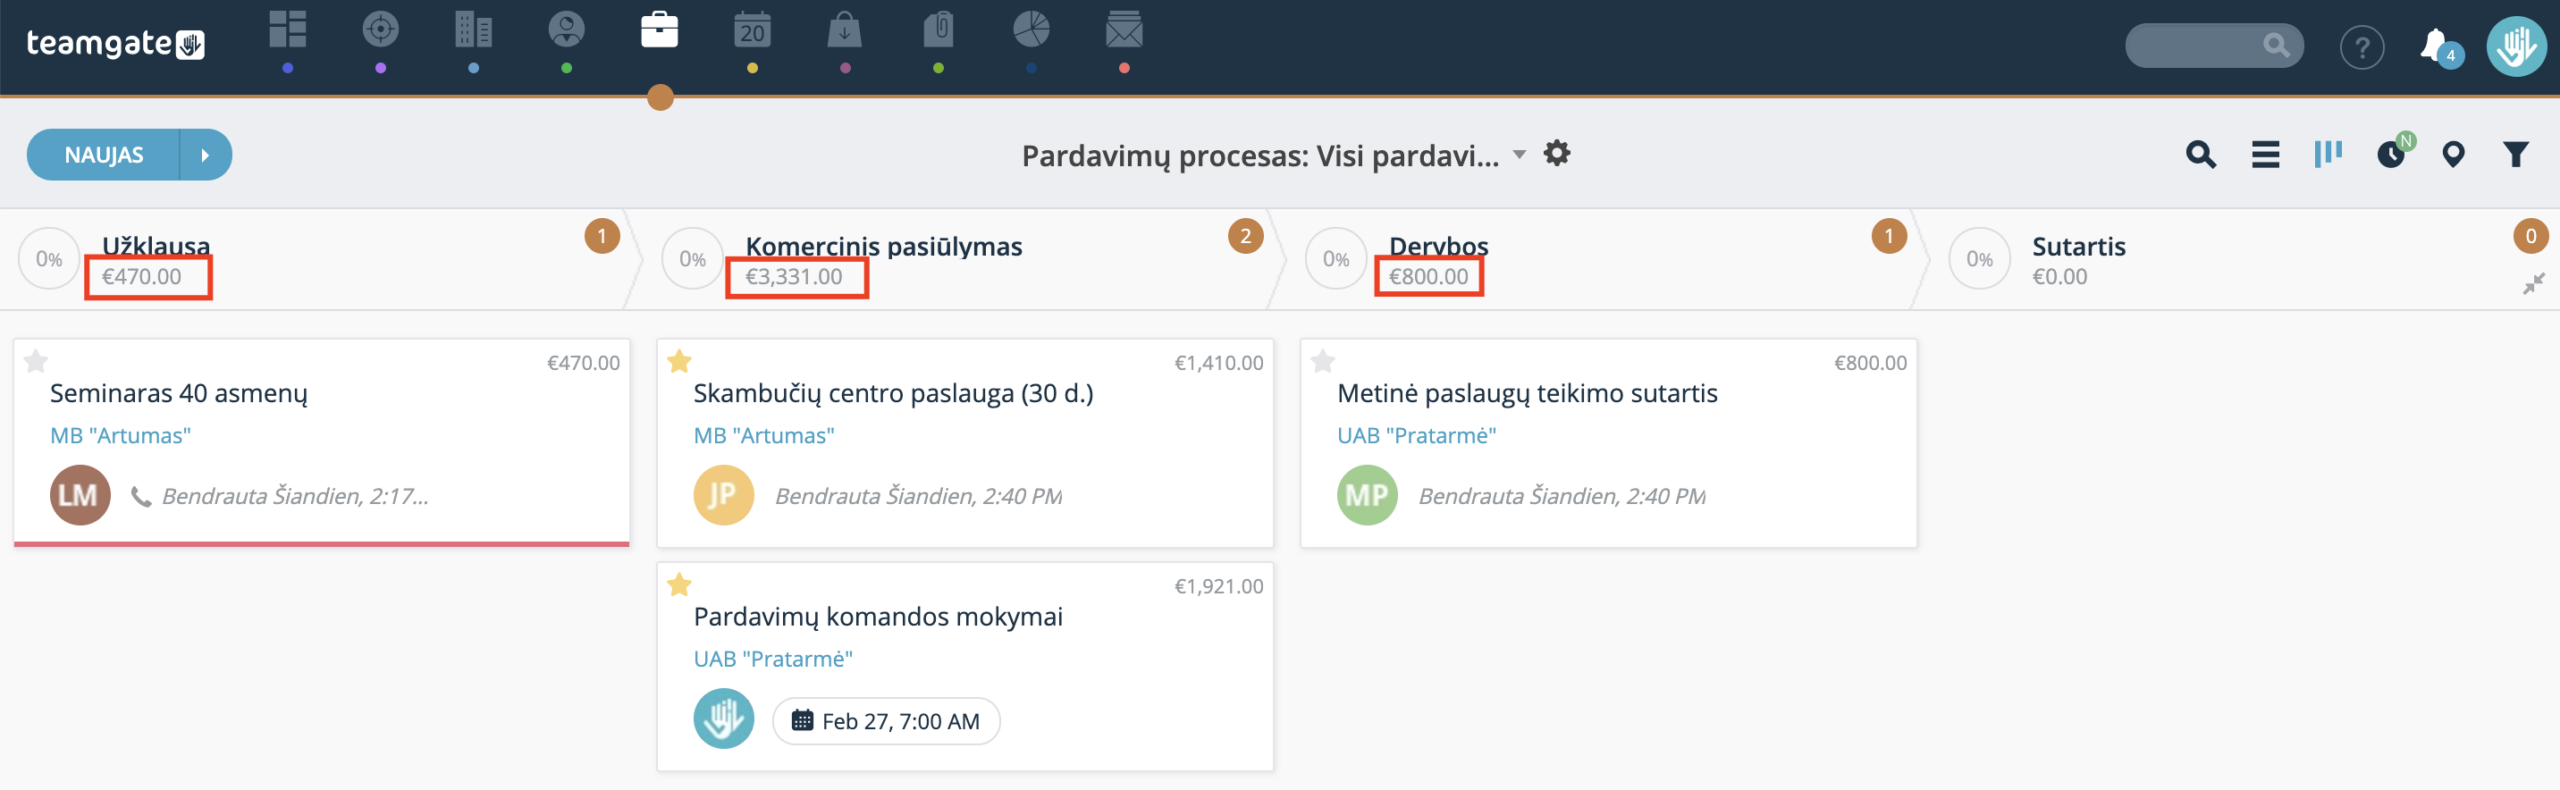Expand the Pardavimų procesas dropdown arrow

pos(1519,155)
